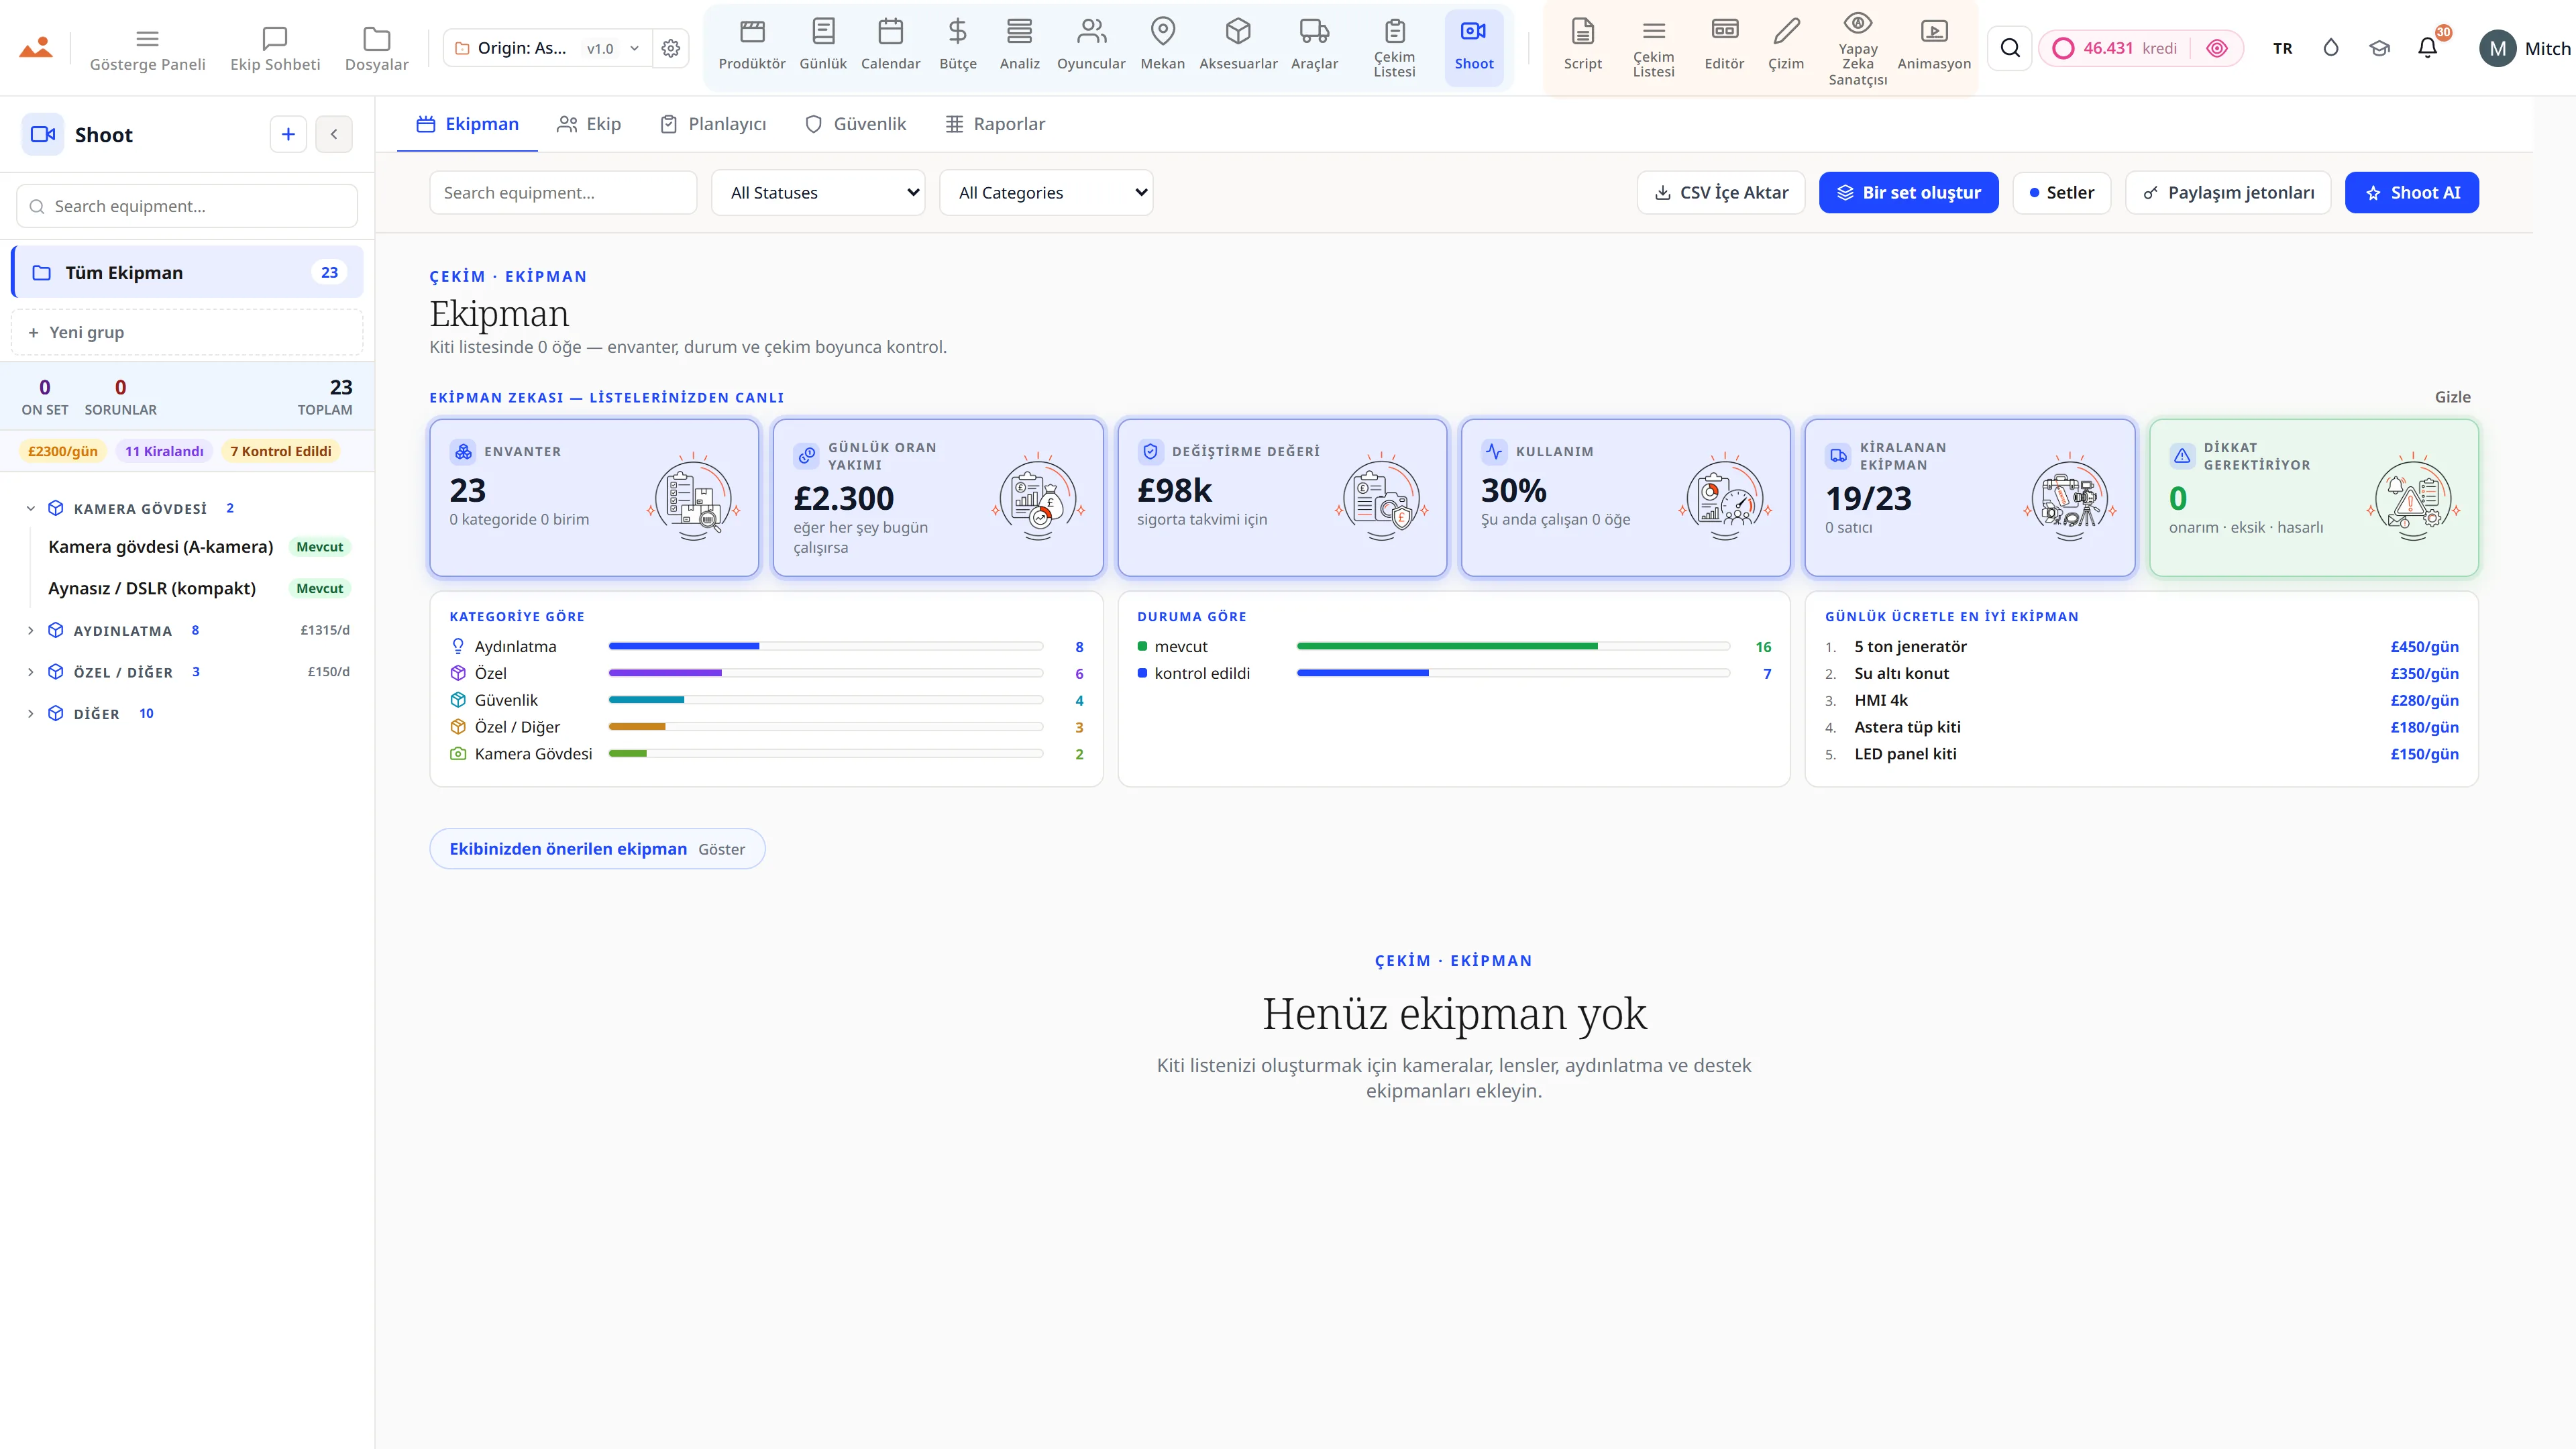Toggle the credits eye visibility icon
The image size is (2576, 1449).
click(x=2217, y=48)
